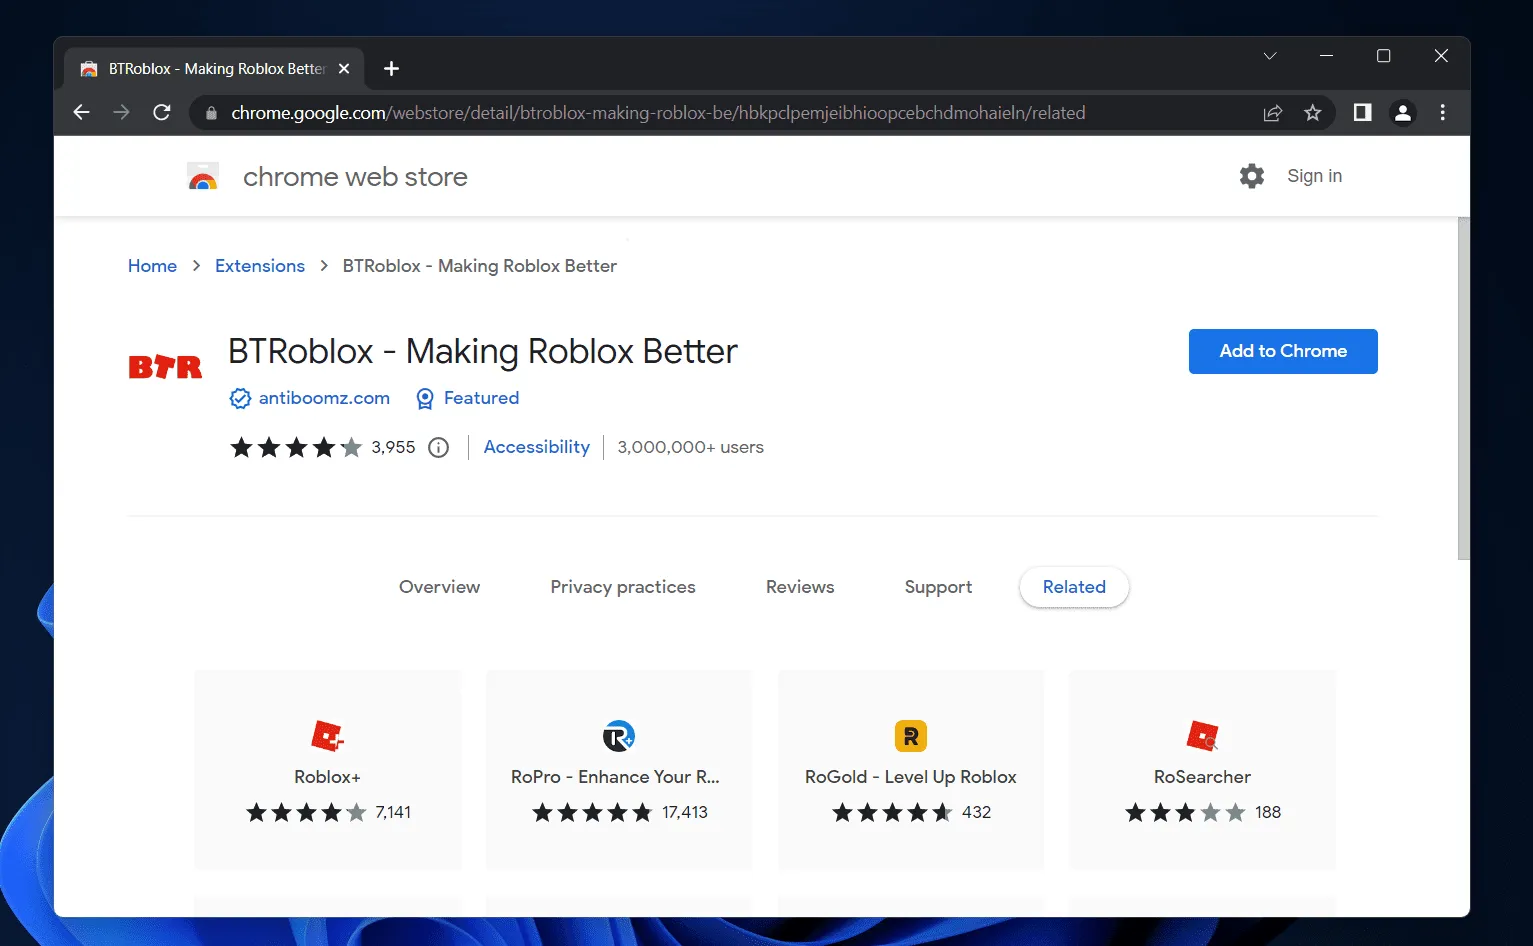Sign in to the web store
The image size is (1533, 946).
[x=1314, y=176]
